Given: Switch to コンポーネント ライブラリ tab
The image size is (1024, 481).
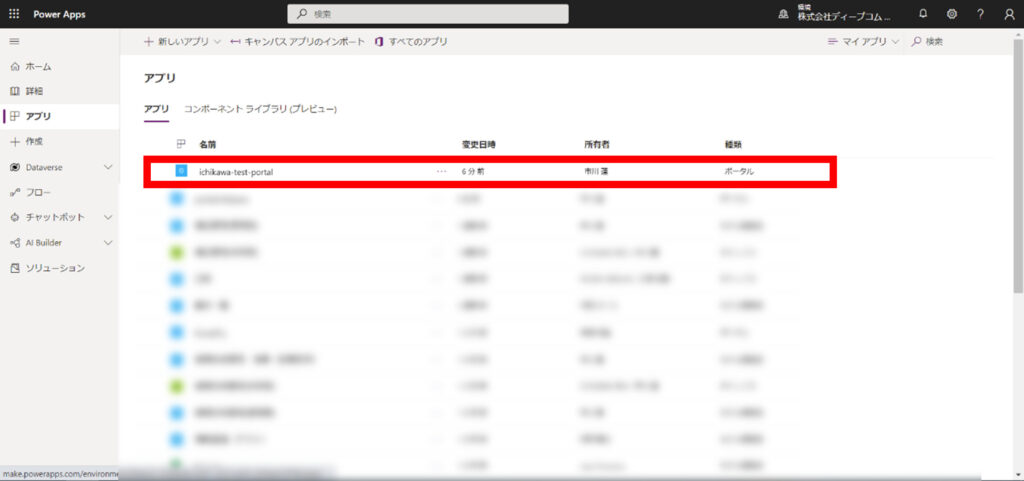Looking at the screenshot, I should click(x=260, y=108).
